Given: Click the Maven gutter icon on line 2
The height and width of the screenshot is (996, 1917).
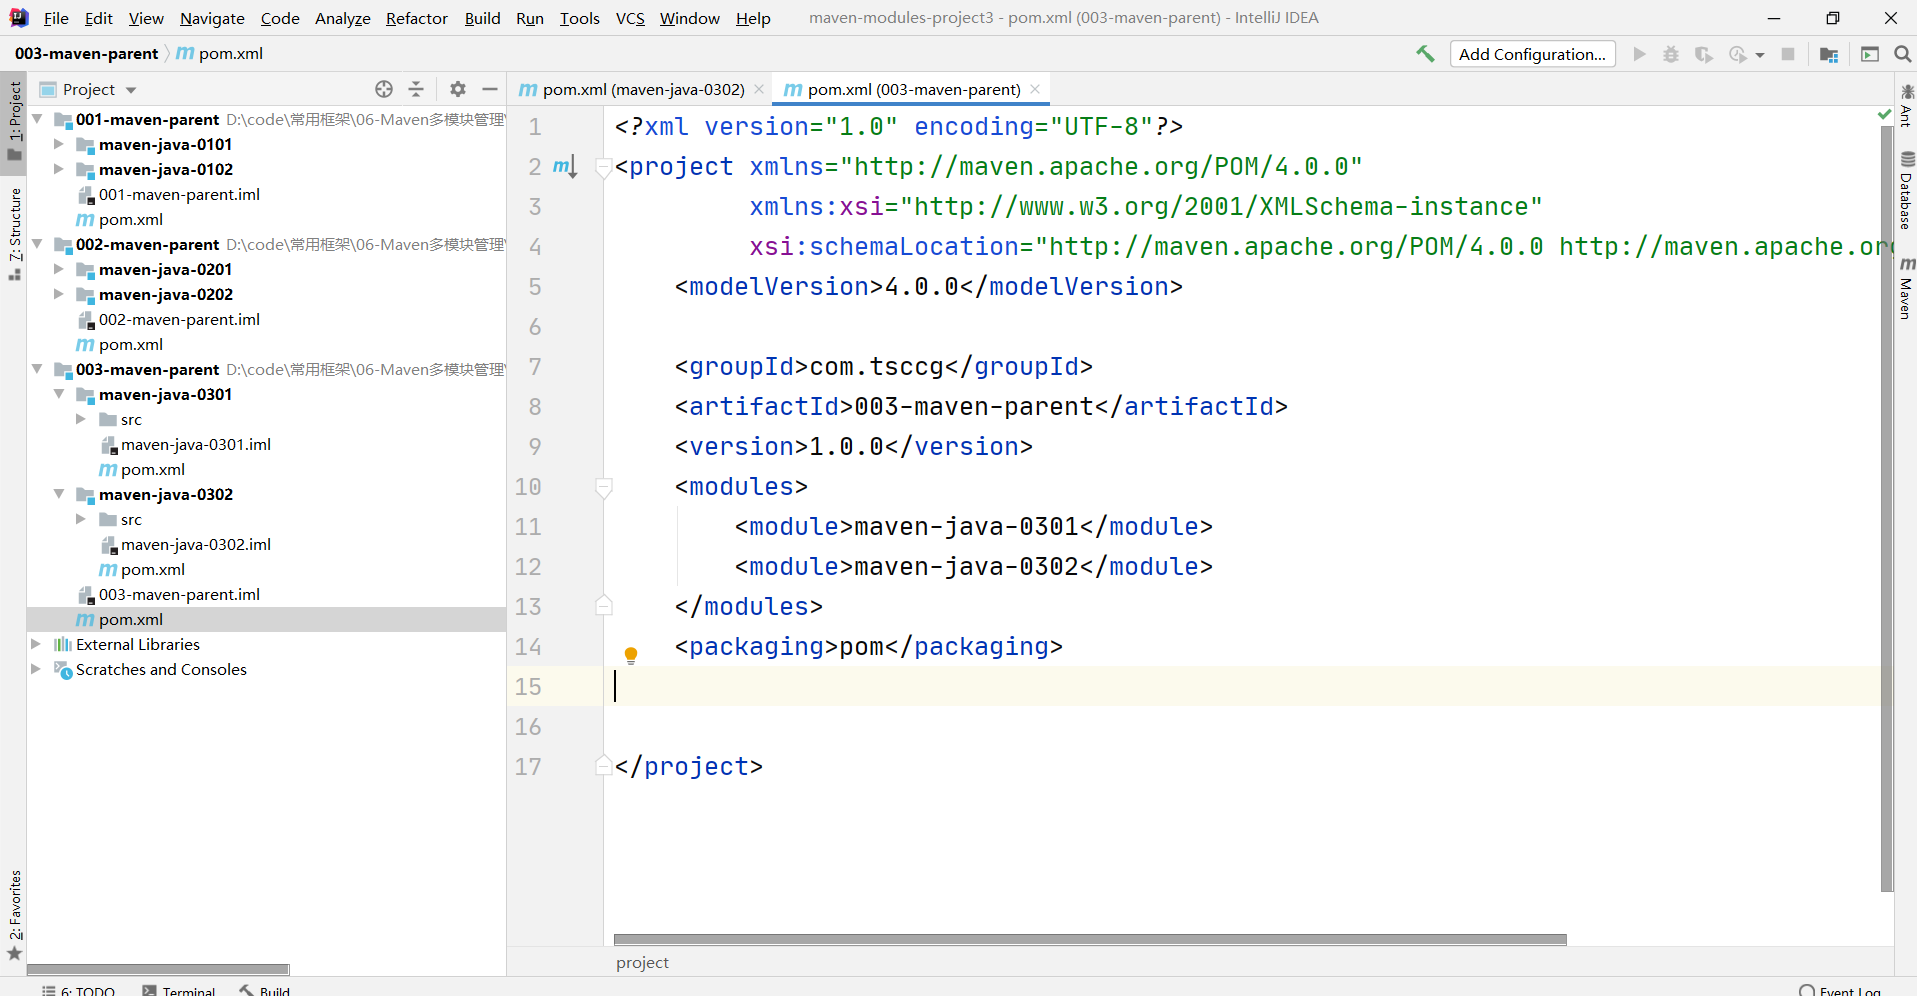Looking at the screenshot, I should pyautogui.click(x=565, y=167).
